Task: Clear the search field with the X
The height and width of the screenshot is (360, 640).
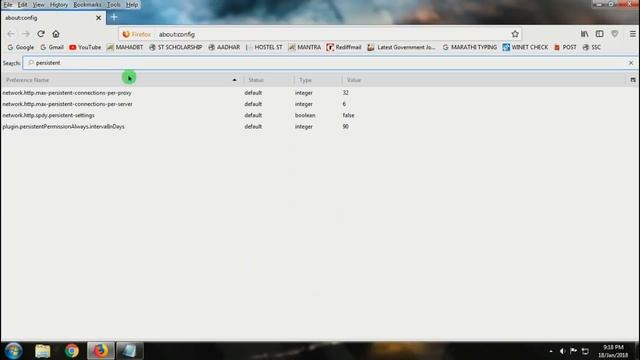Action: pos(631,63)
